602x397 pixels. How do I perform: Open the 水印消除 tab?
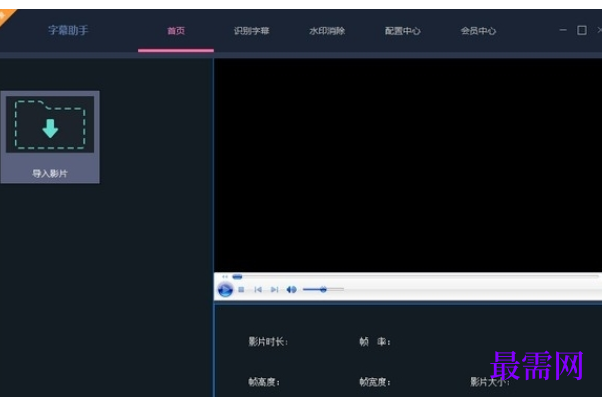[x=327, y=31]
